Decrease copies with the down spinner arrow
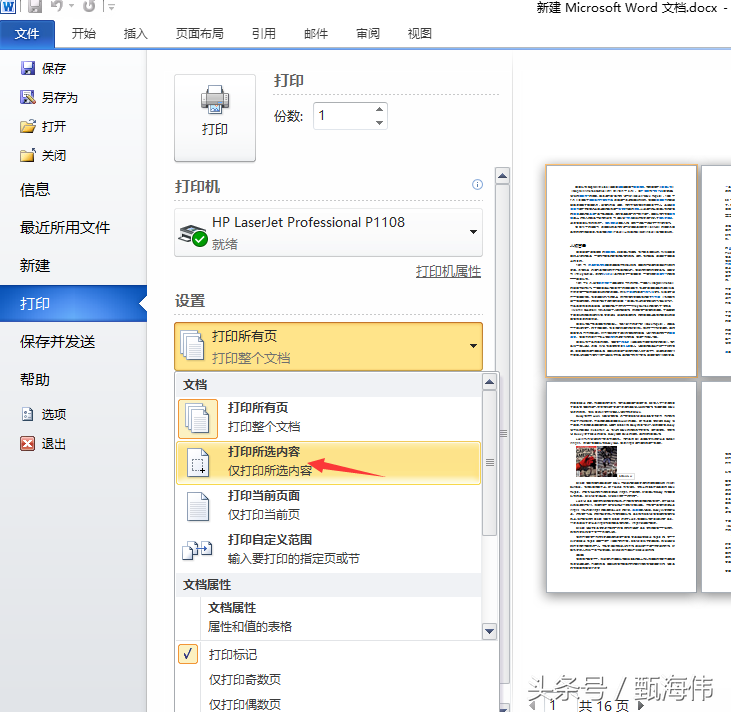Image resolution: width=731 pixels, height=712 pixels. [379, 123]
